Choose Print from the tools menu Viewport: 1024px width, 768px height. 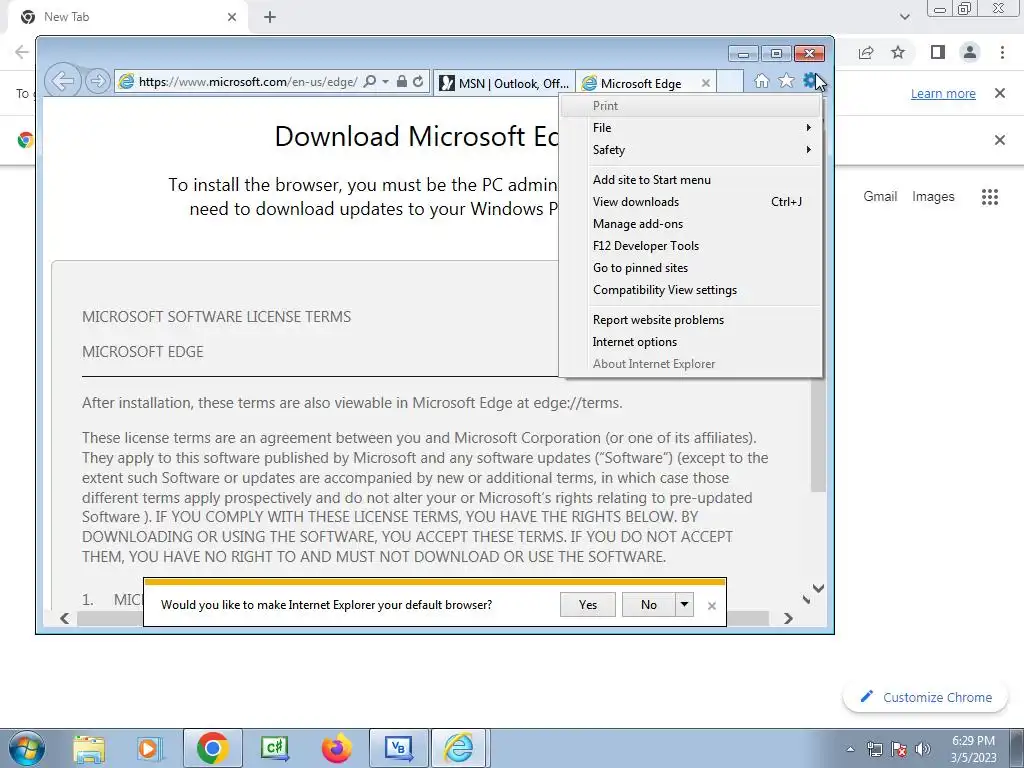pyautogui.click(x=690, y=106)
